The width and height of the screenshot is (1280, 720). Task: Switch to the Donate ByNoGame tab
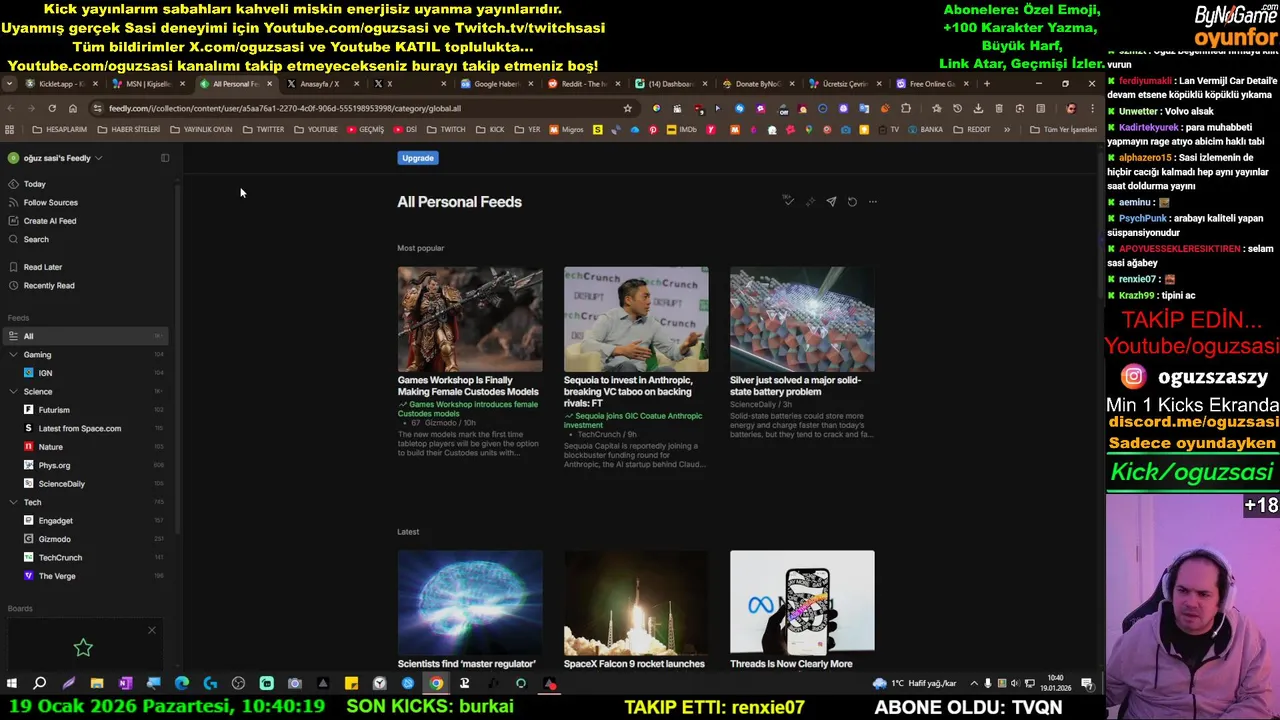tap(758, 84)
